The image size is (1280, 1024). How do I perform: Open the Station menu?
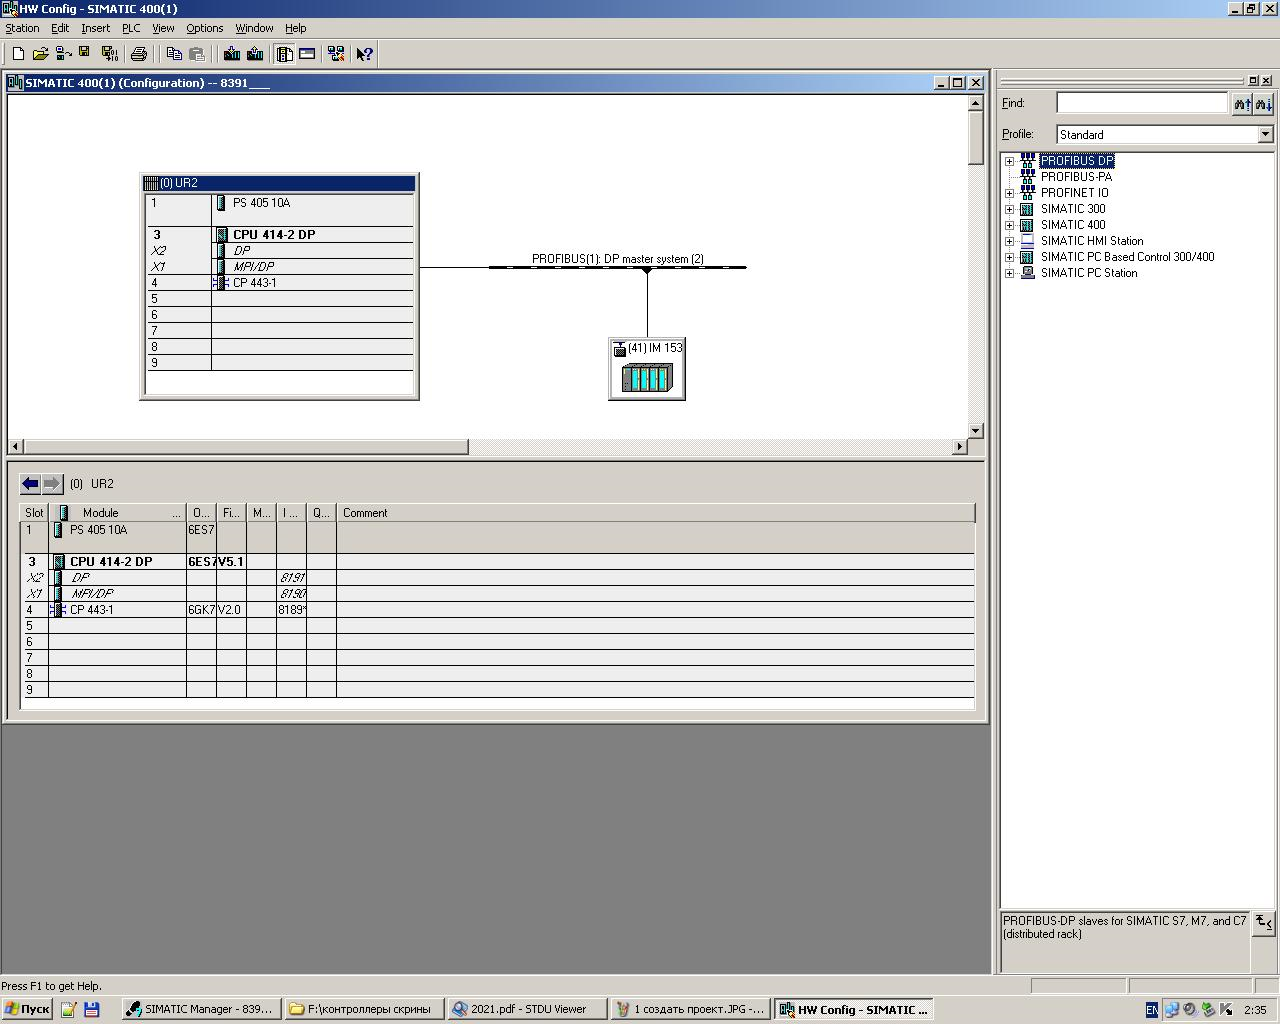click(22, 28)
